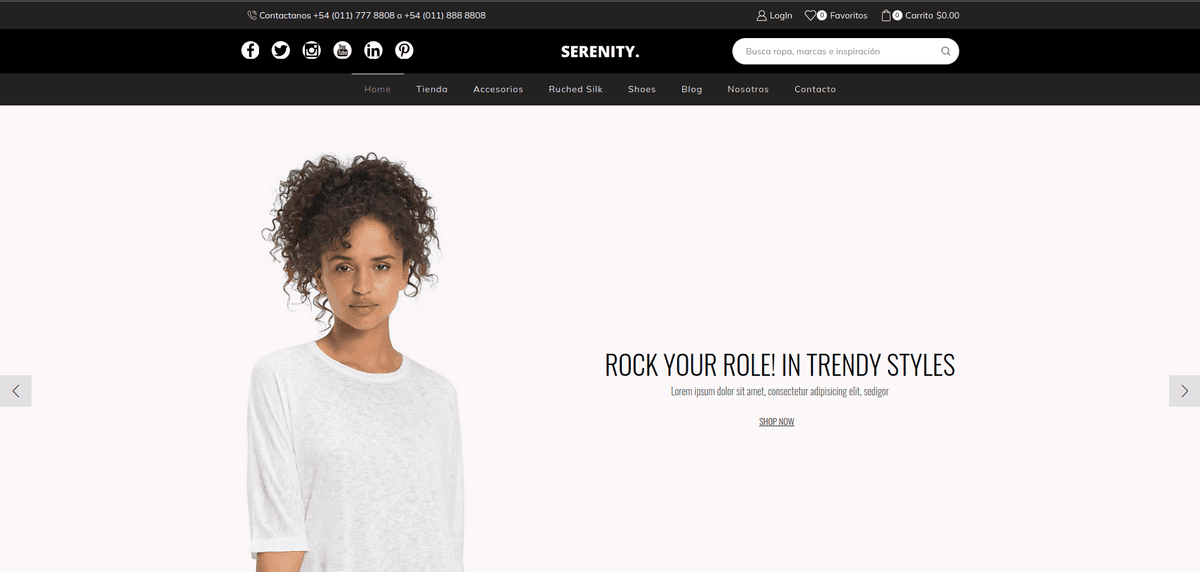Open the Facebook social icon
This screenshot has height=572, width=1200.
(250, 50)
